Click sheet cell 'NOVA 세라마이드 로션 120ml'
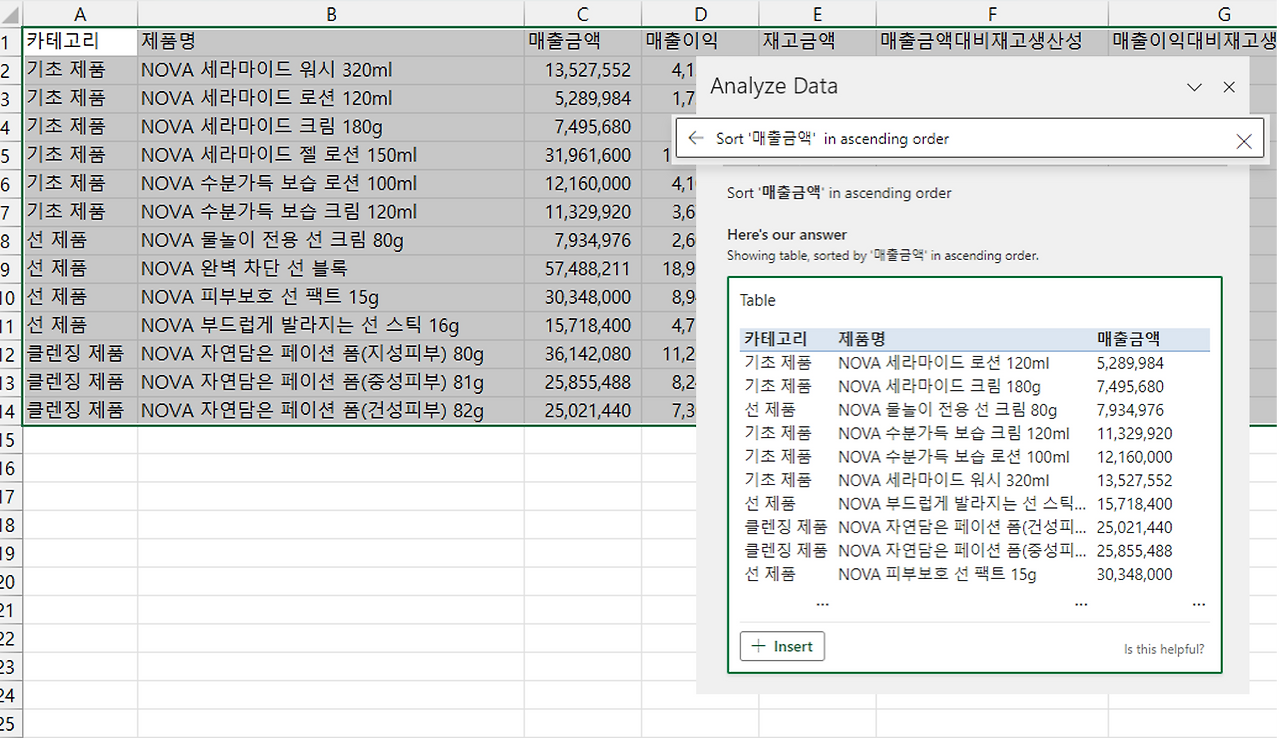This screenshot has width=1280, height=738. coord(331,98)
